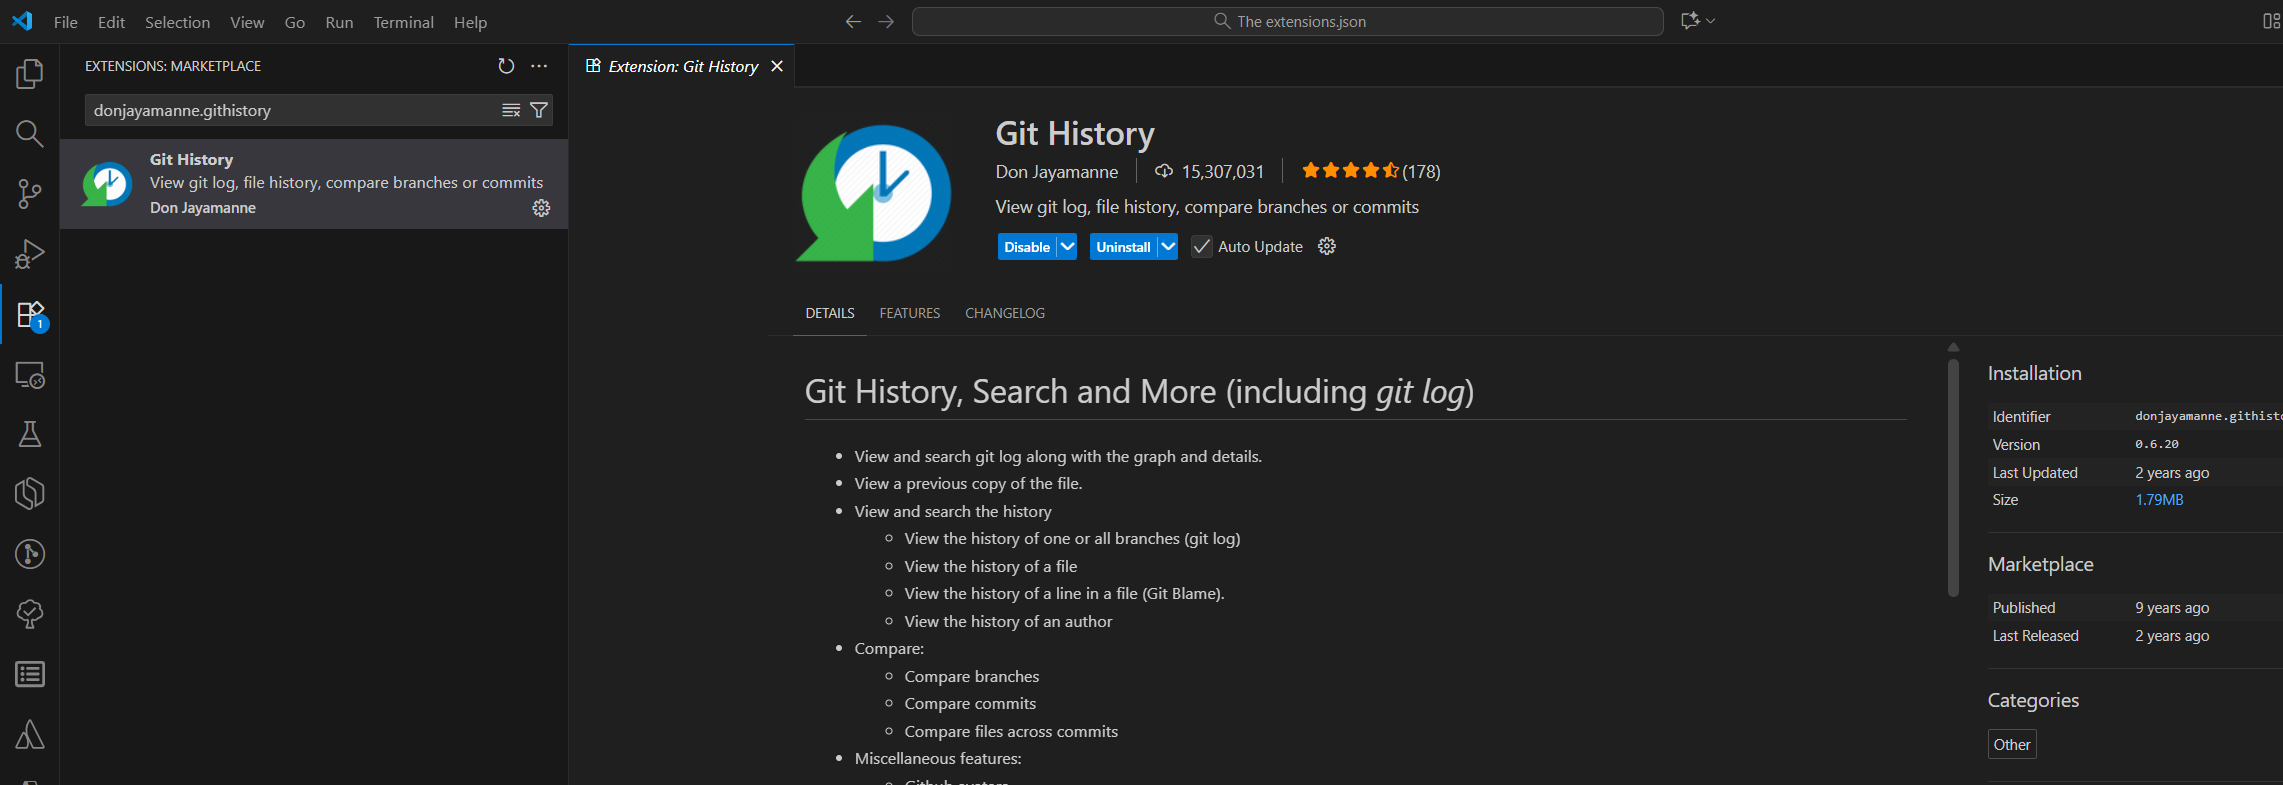
Task: Click the 15,307,031 install count
Action: [1210, 172]
